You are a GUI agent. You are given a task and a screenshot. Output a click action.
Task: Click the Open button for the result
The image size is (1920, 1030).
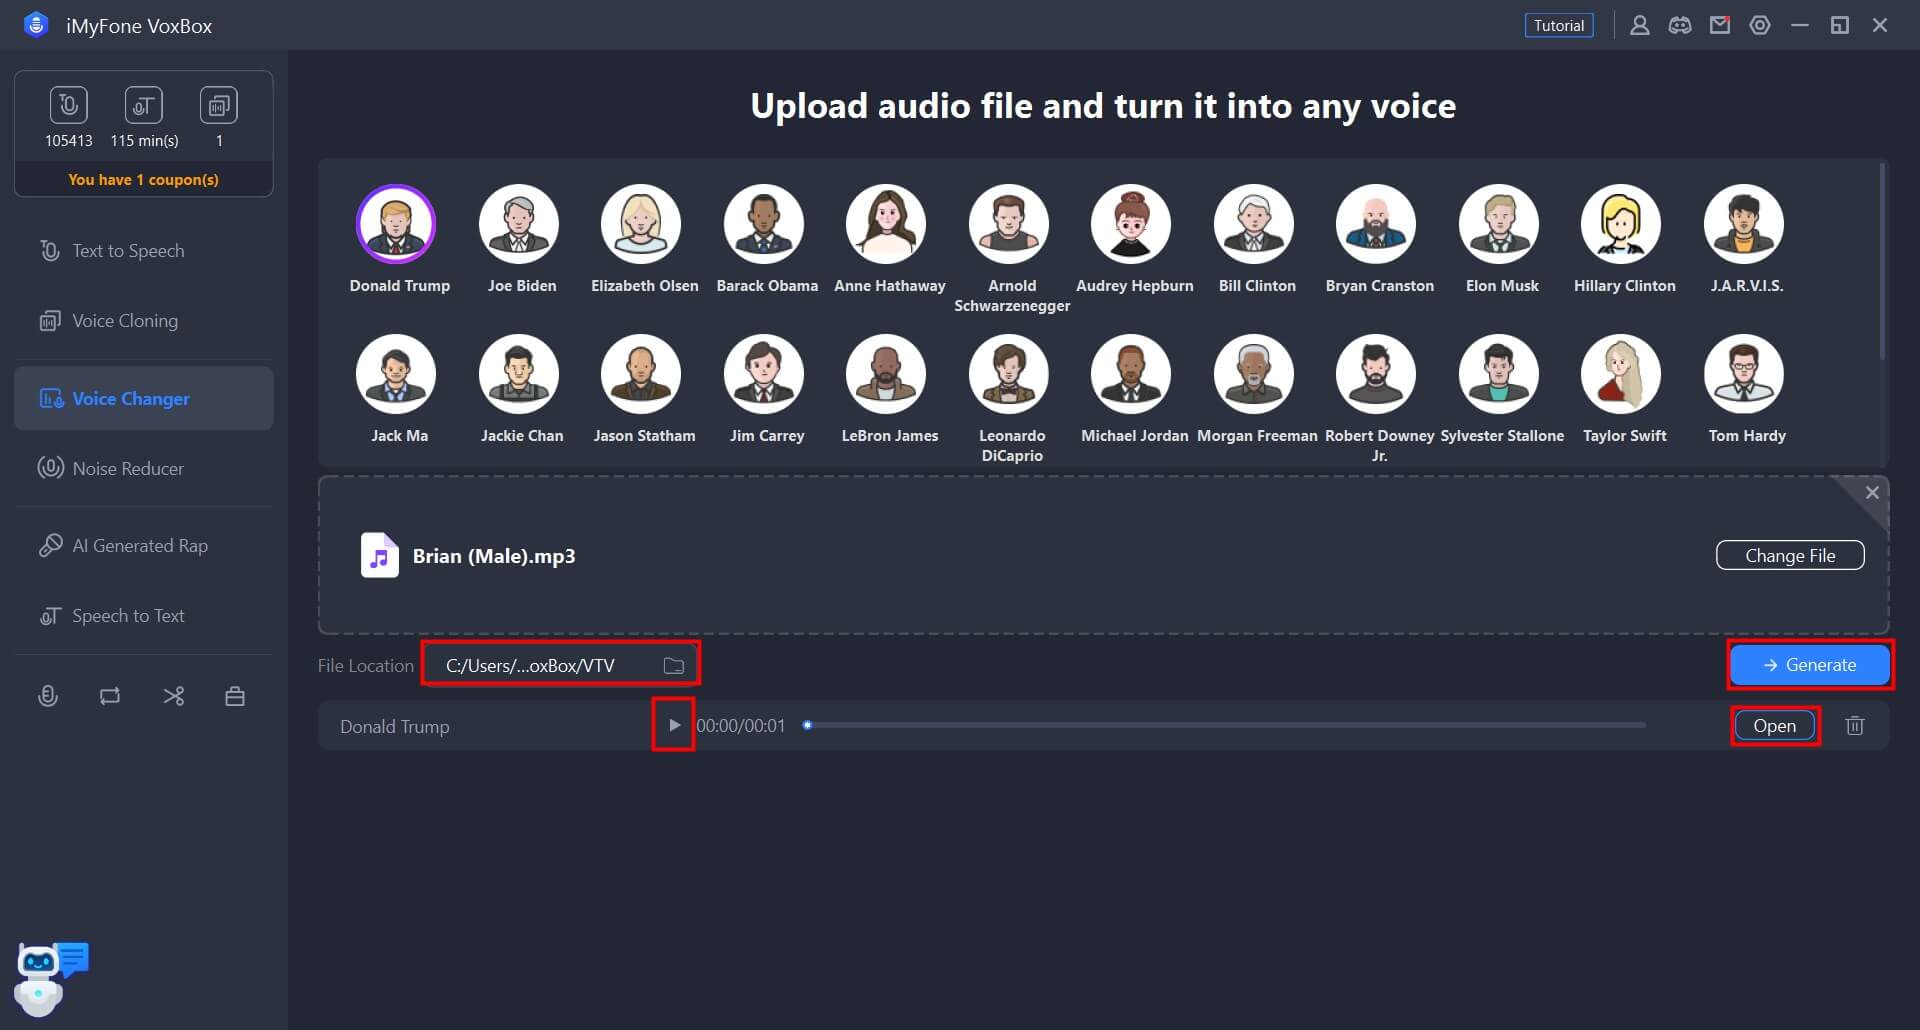[x=1774, y=725]
